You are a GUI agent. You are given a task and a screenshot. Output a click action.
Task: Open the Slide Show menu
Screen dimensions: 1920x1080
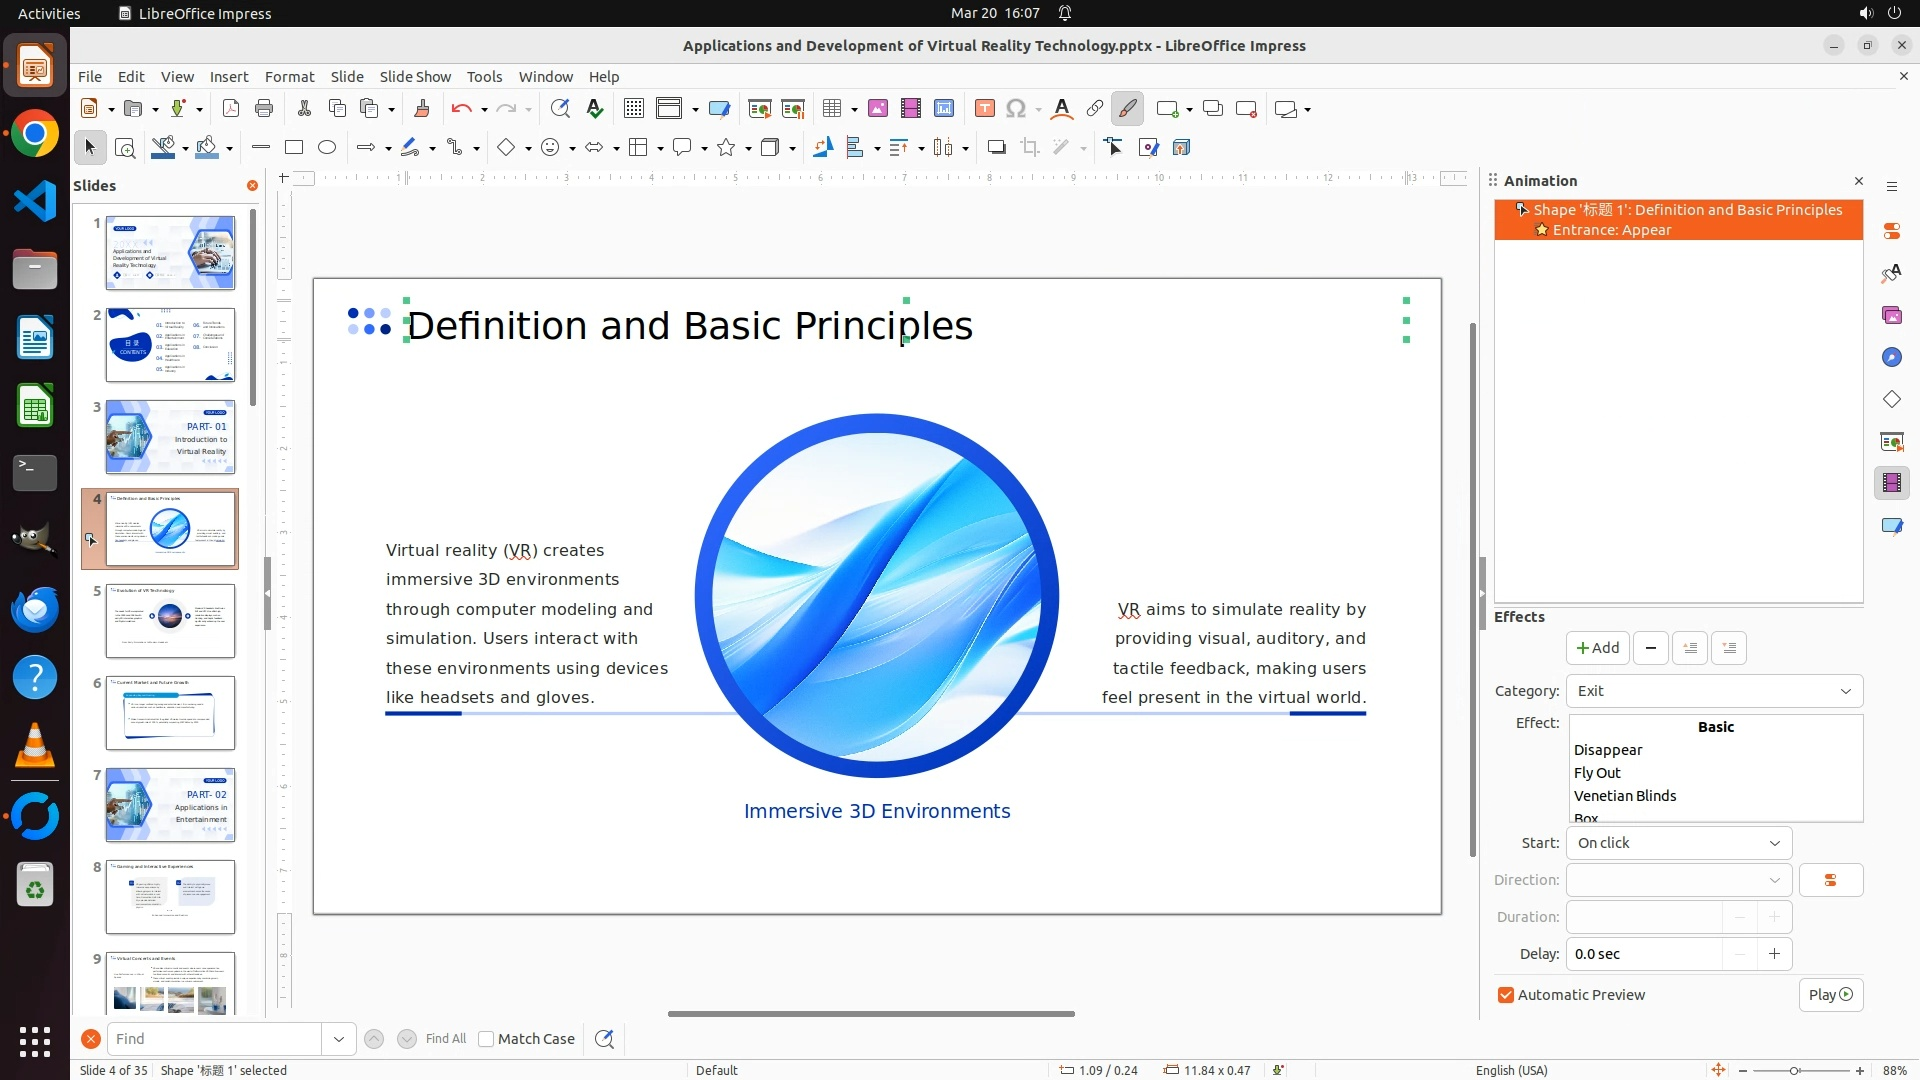pyautogui.click(x=414, y=76)
